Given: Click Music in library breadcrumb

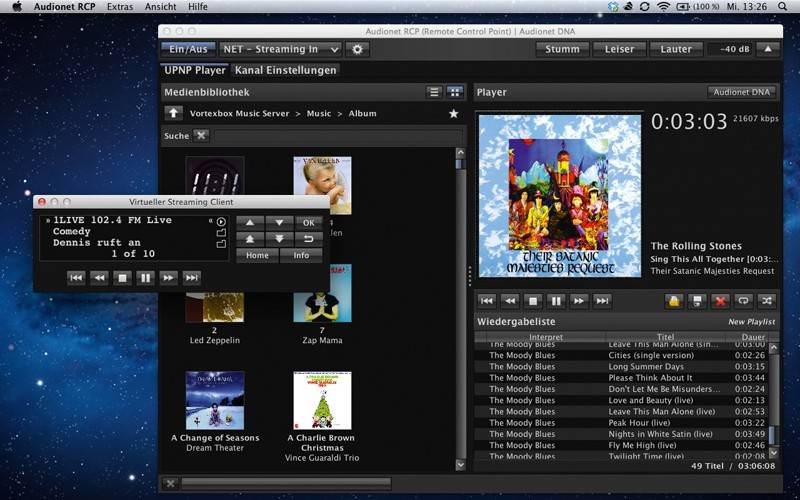Looking at the screenshot, I should (x=319, y=113).
